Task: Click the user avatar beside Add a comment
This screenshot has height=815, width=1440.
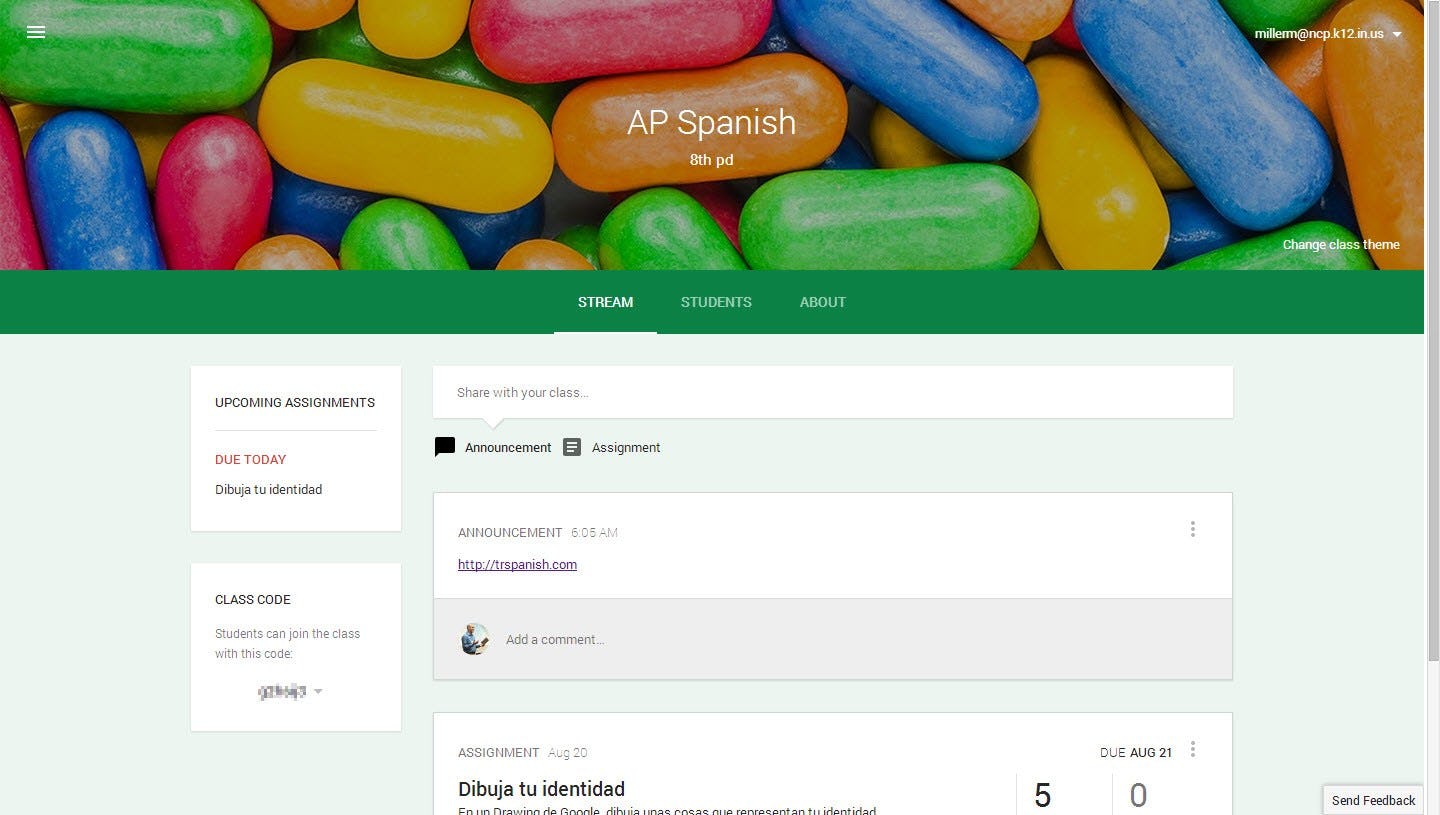Action: (x=475, y=639)
